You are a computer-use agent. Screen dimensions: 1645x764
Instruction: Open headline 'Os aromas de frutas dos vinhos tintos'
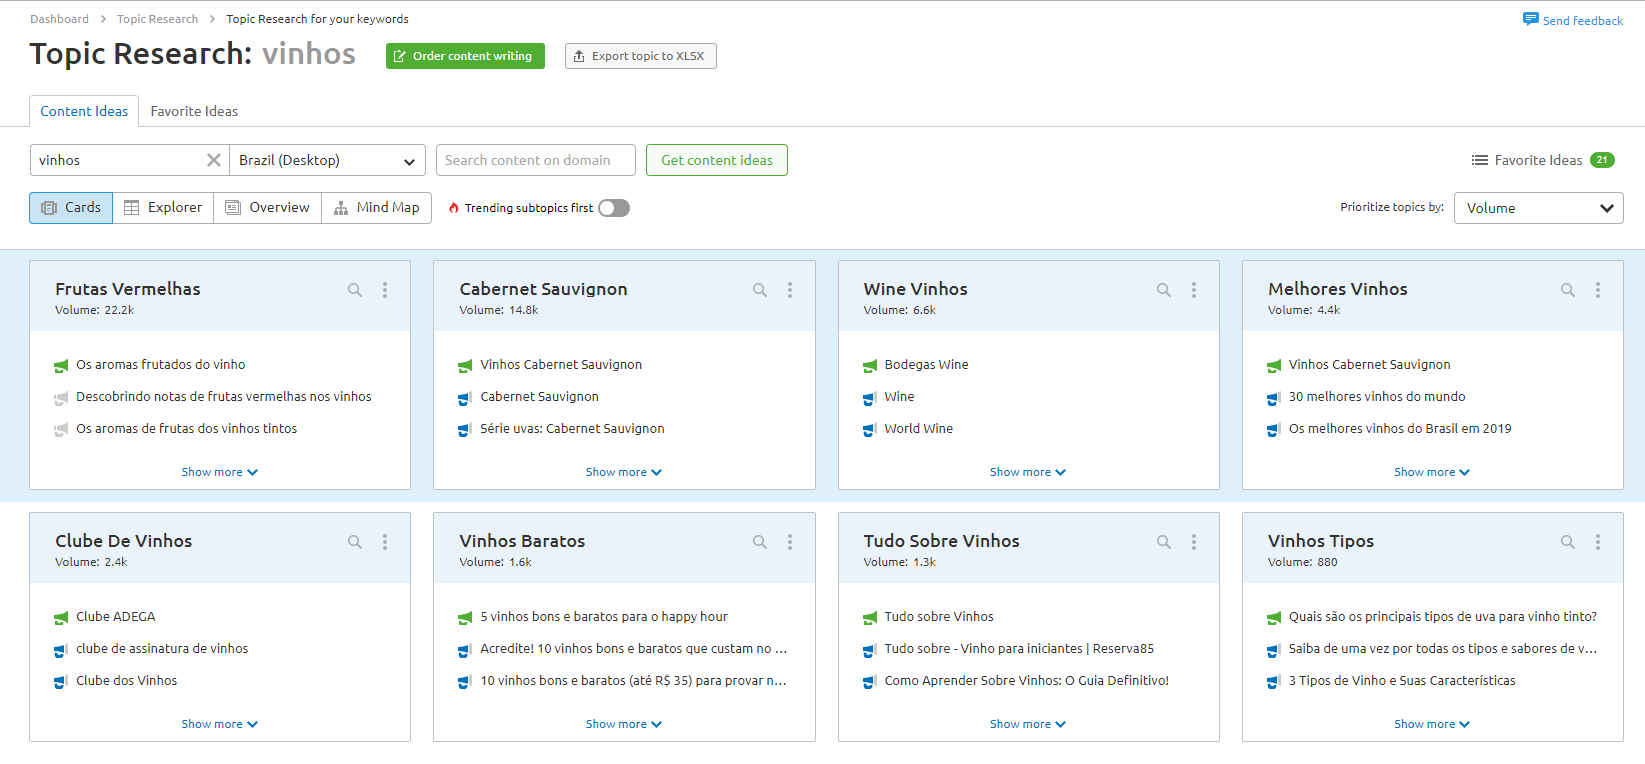[x=186, y=429]
